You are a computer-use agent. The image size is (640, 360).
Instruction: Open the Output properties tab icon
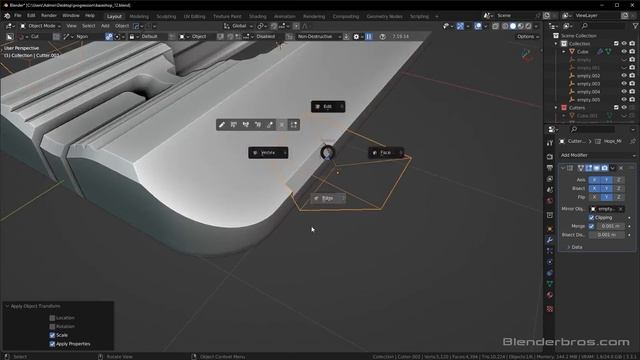[x=550, y=168]
